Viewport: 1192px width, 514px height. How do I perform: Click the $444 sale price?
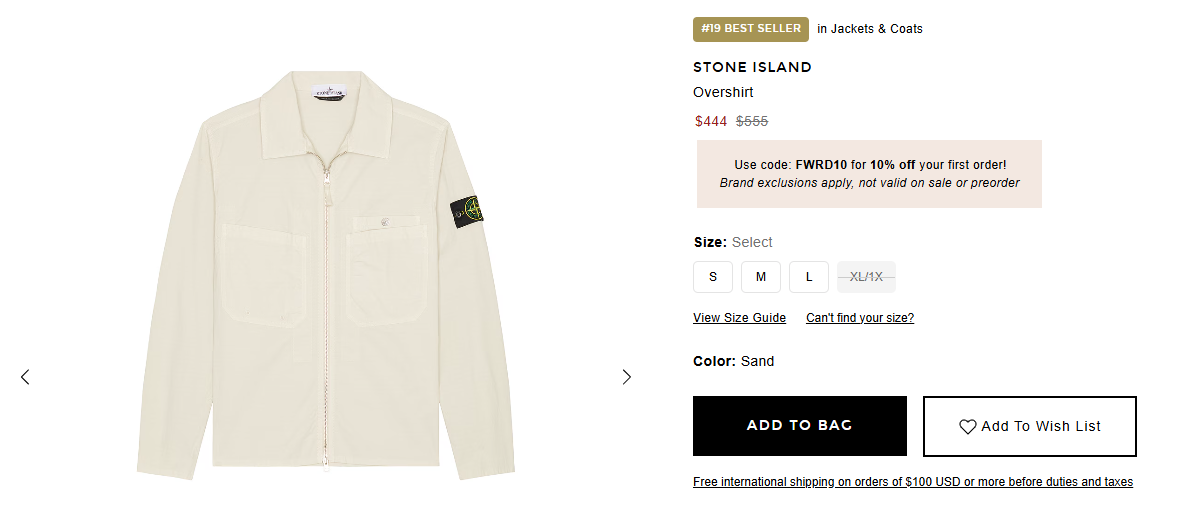pos(711,122)
